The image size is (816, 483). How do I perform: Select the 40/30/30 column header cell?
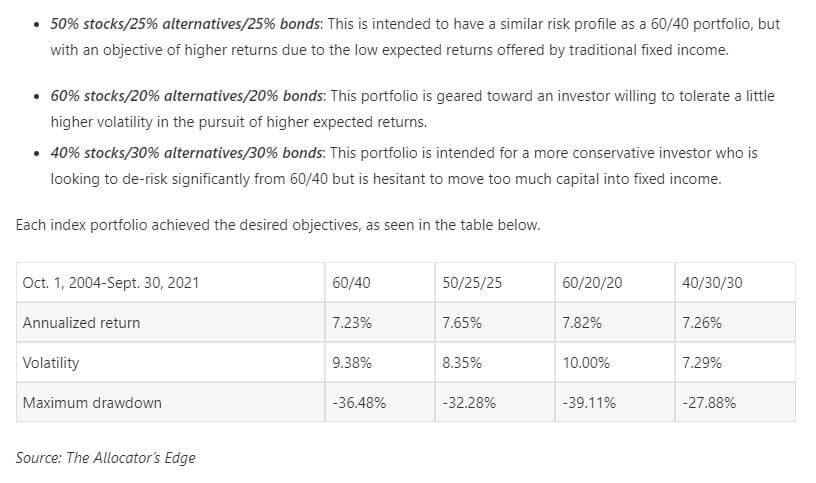(x=712, y=283)
